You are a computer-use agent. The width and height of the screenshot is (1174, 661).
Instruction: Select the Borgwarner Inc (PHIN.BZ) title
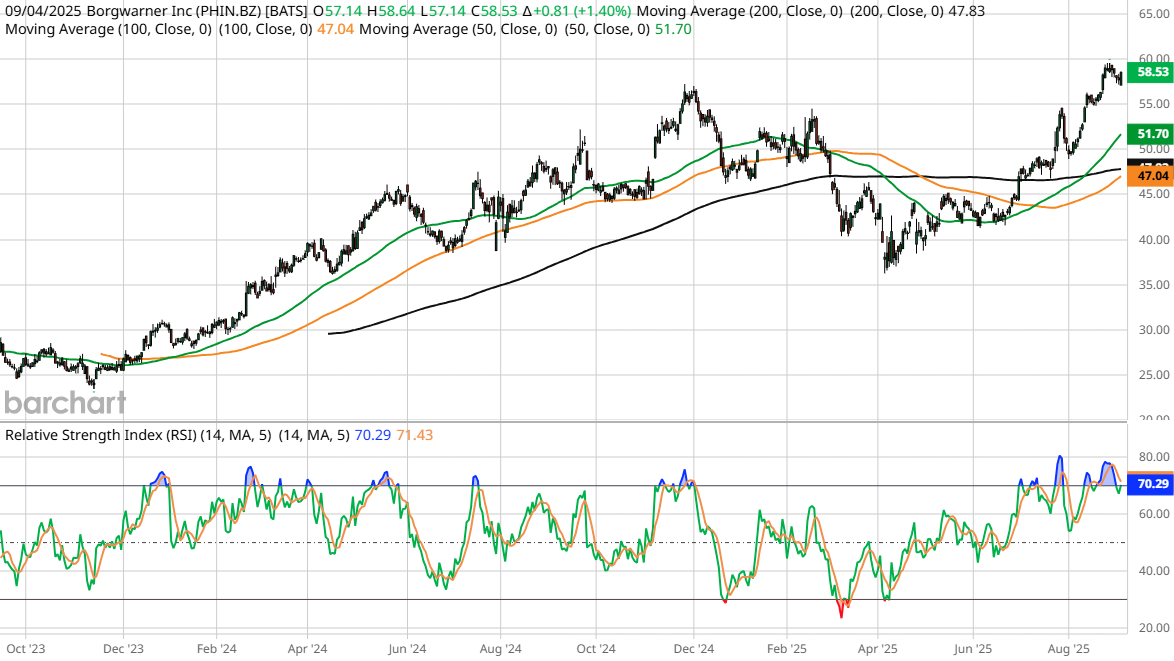click(174, 11)
